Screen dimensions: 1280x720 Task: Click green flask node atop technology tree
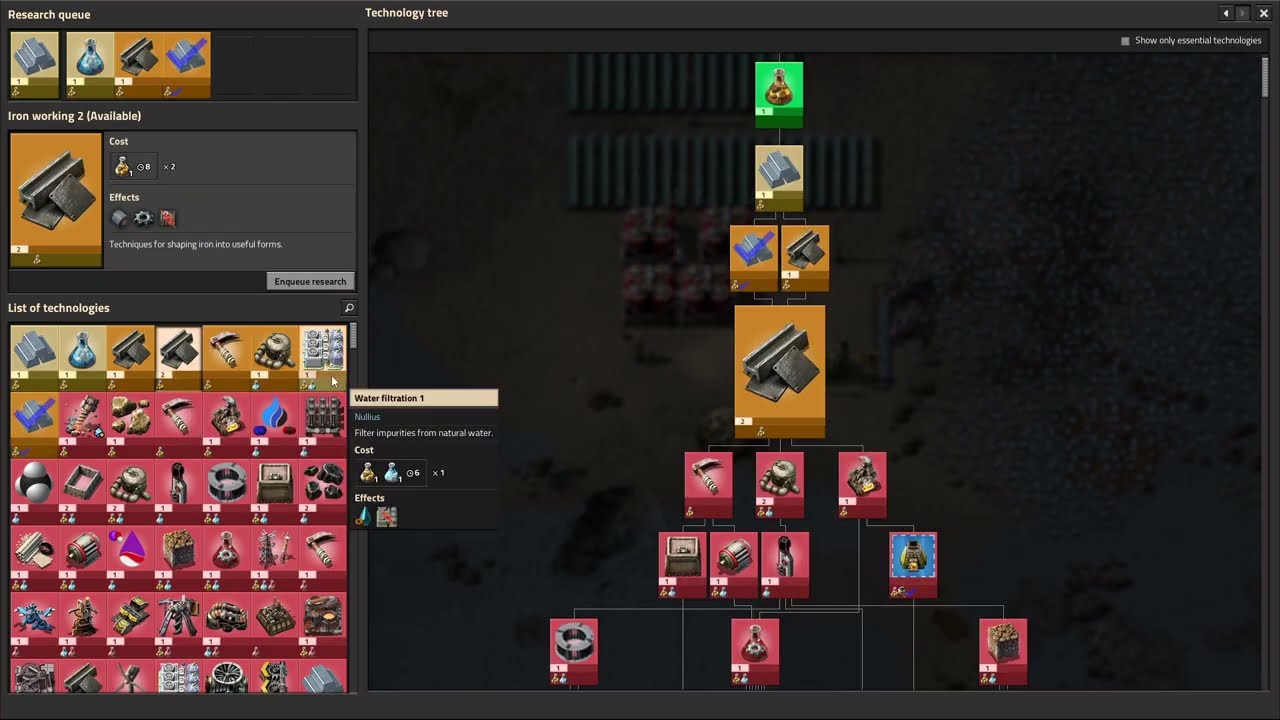tap(779, 95)
